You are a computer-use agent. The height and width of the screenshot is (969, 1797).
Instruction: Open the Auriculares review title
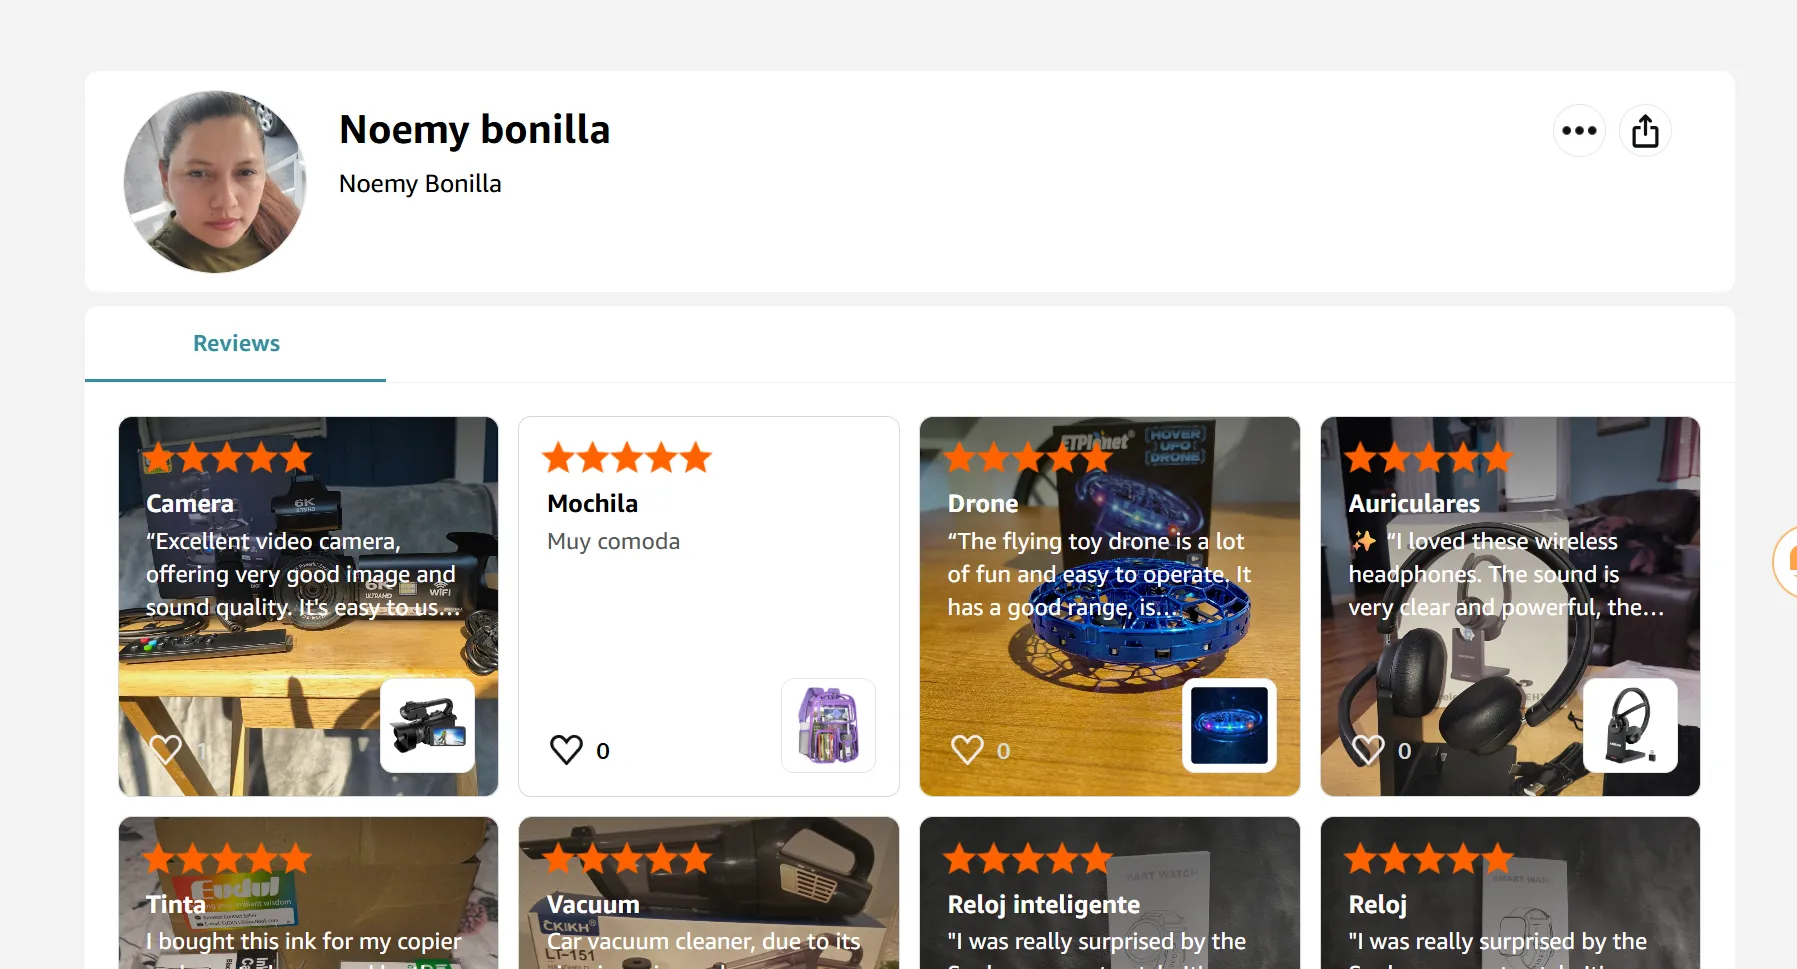coord(1414,504)
